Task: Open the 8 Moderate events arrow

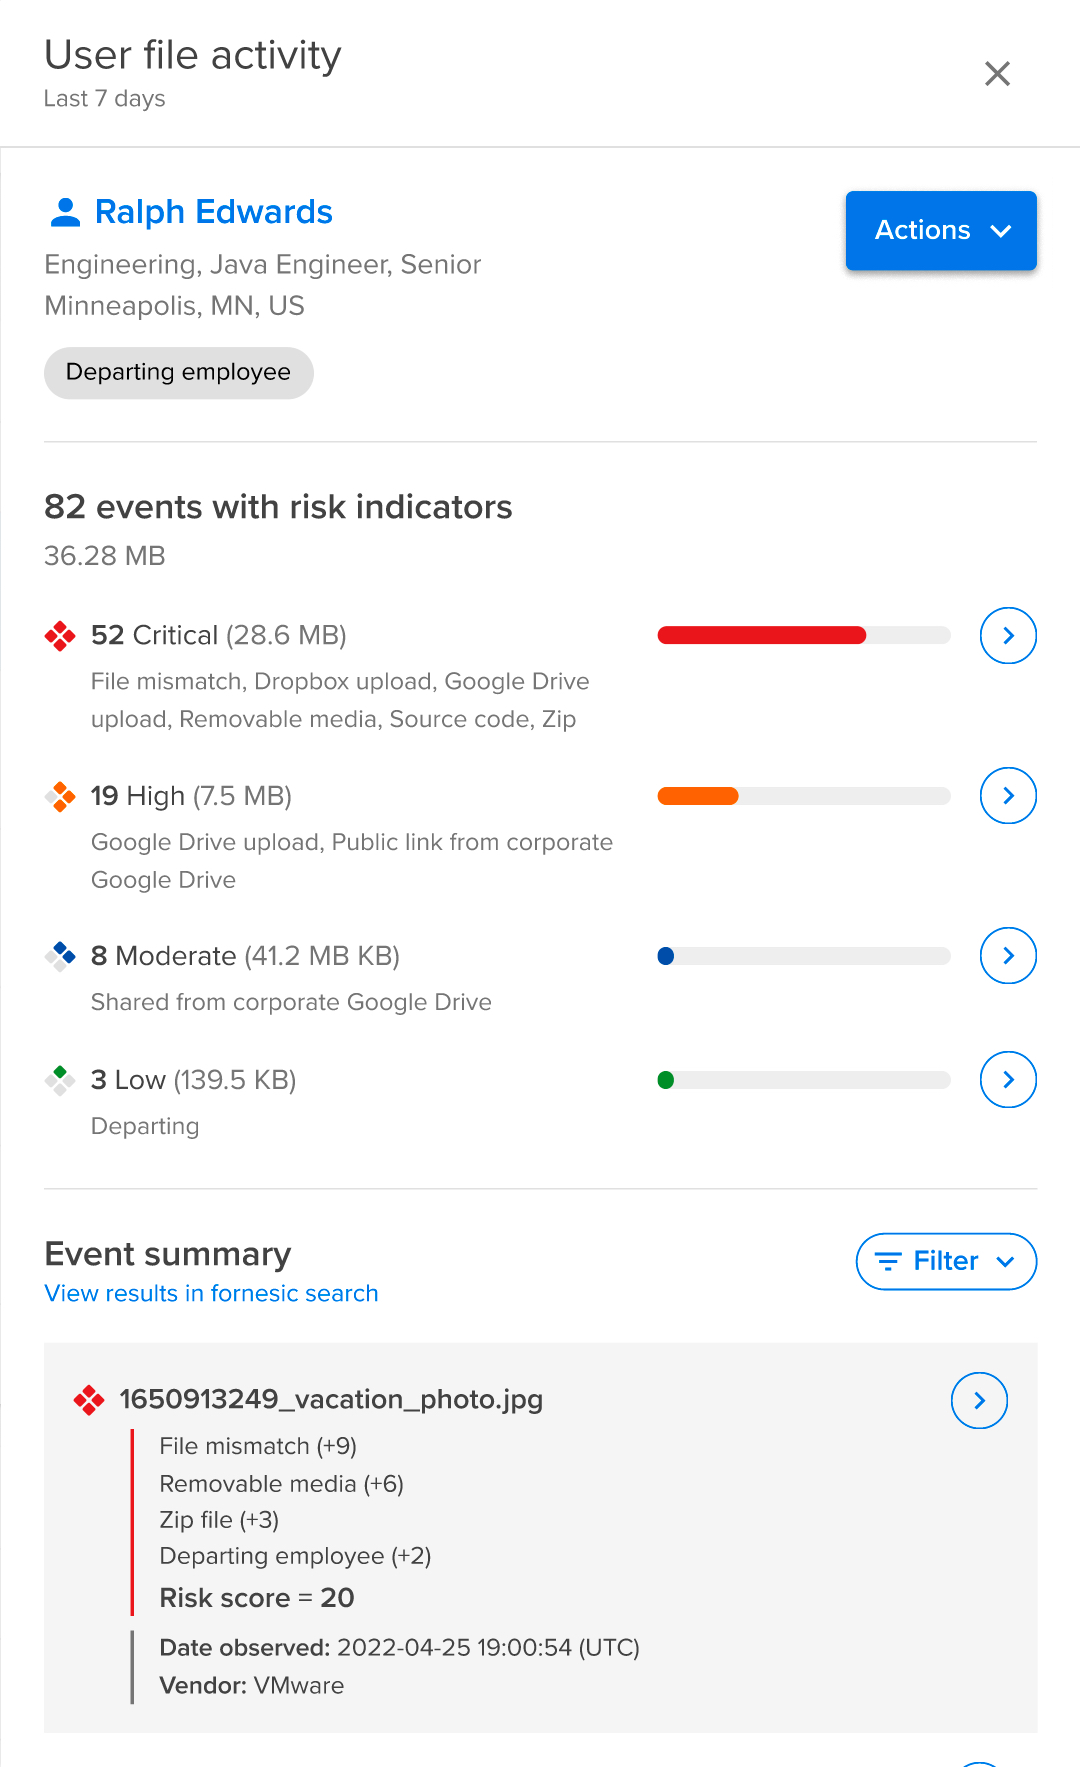Action: pos(1007,956)
